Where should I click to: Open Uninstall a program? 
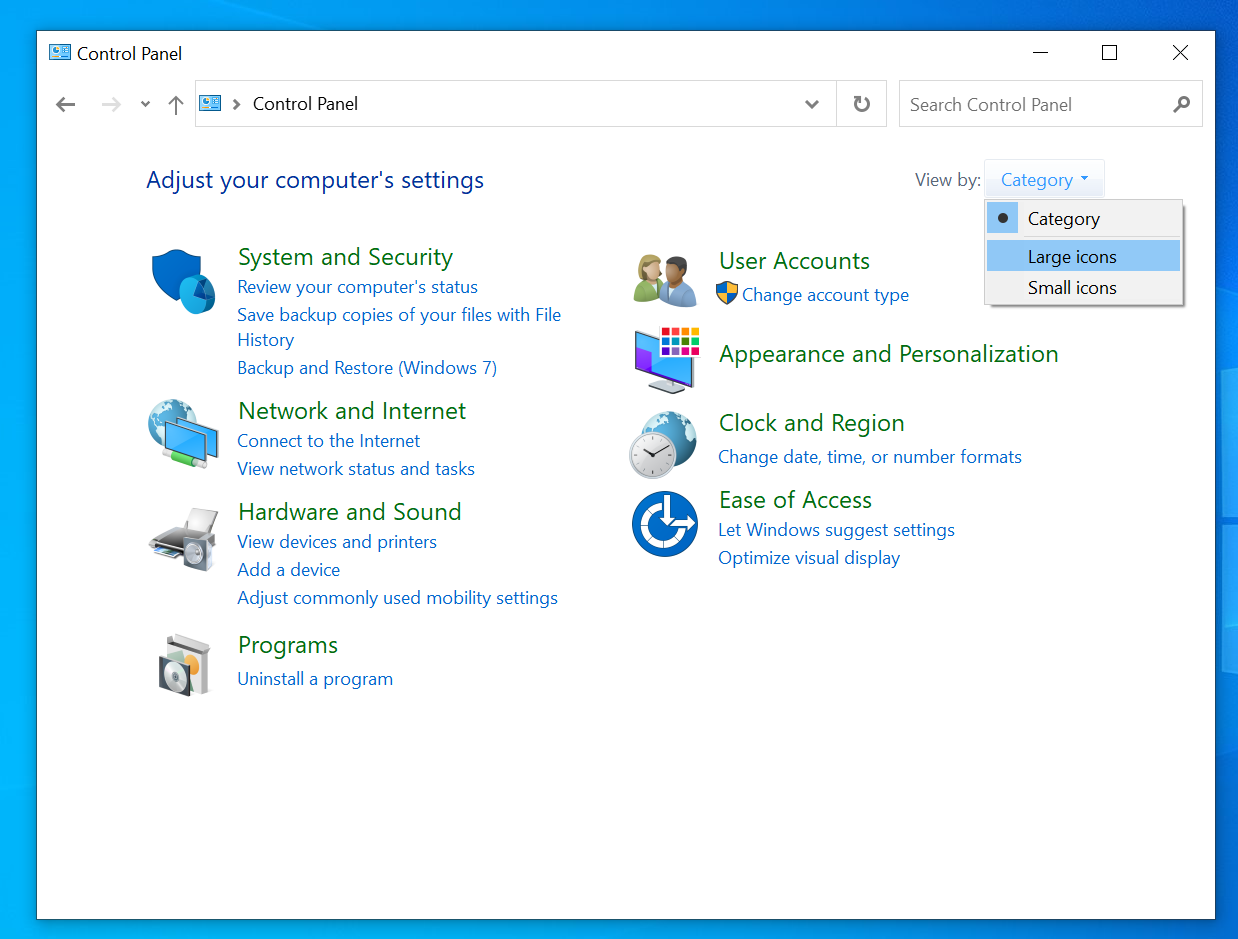pyautogui.click(x=315, y=678)
